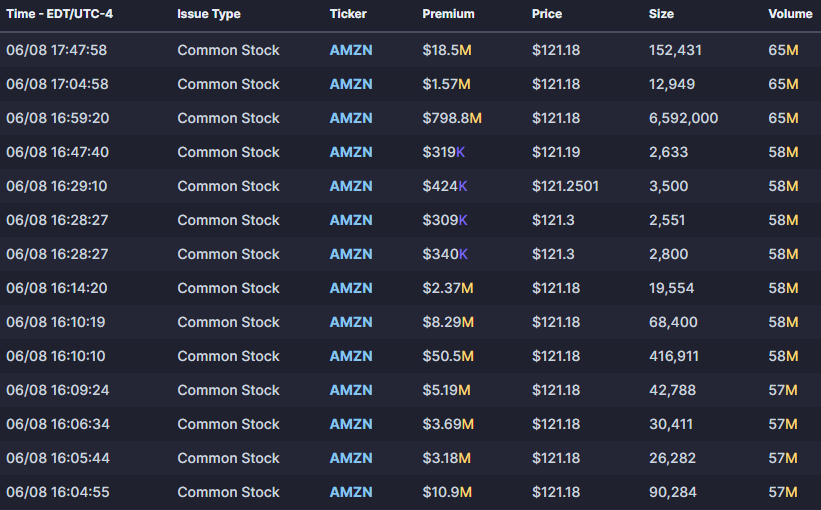This screenshot has width=821, height=510.
Task: Click the 152,431 size cell
Action: 675,50
